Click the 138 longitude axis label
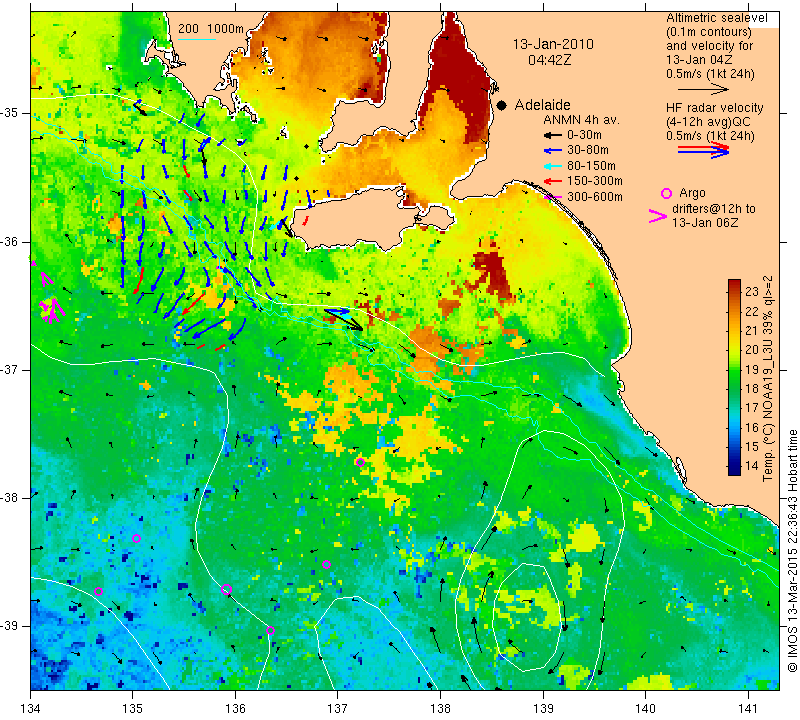This screenshot has height=720, width=800. click(440, 708)
